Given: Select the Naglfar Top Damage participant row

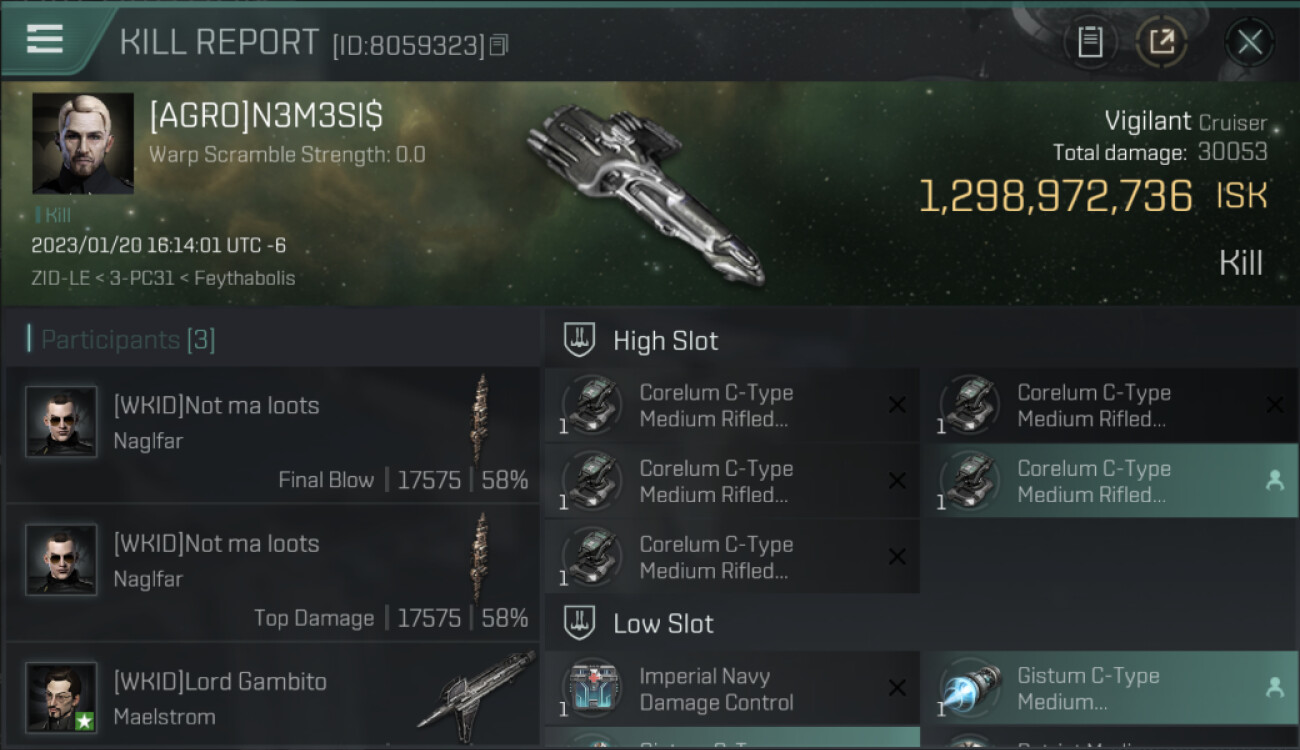Looking at the screenshot, I should (x=273, y=572).
